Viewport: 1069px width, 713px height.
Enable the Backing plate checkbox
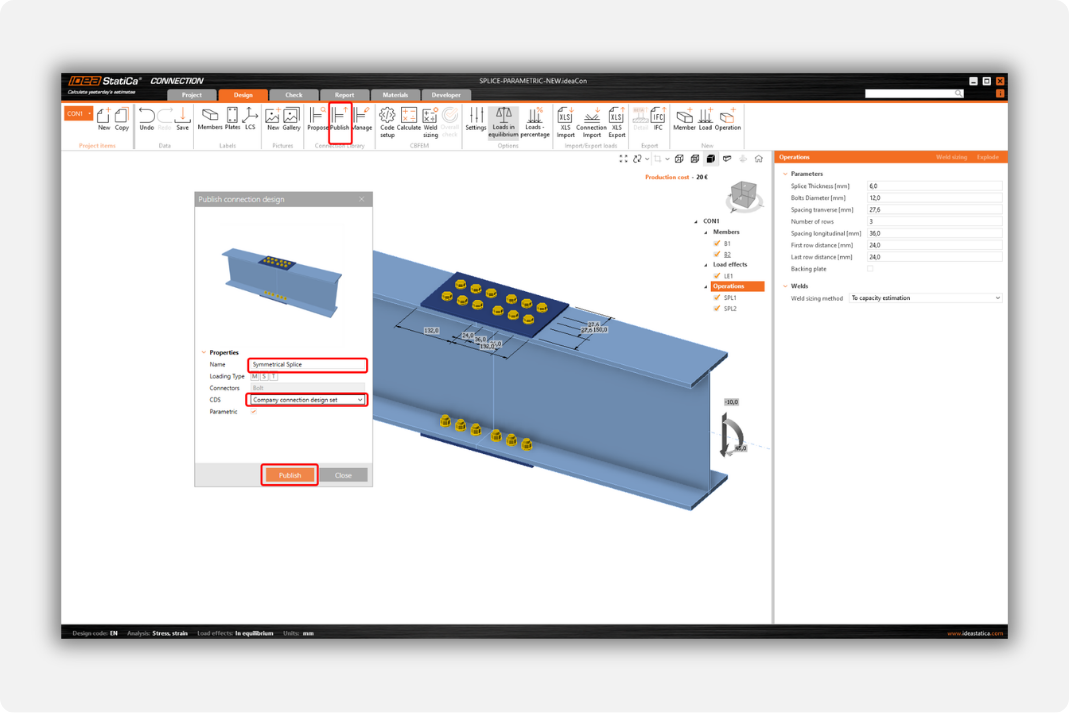870,269
